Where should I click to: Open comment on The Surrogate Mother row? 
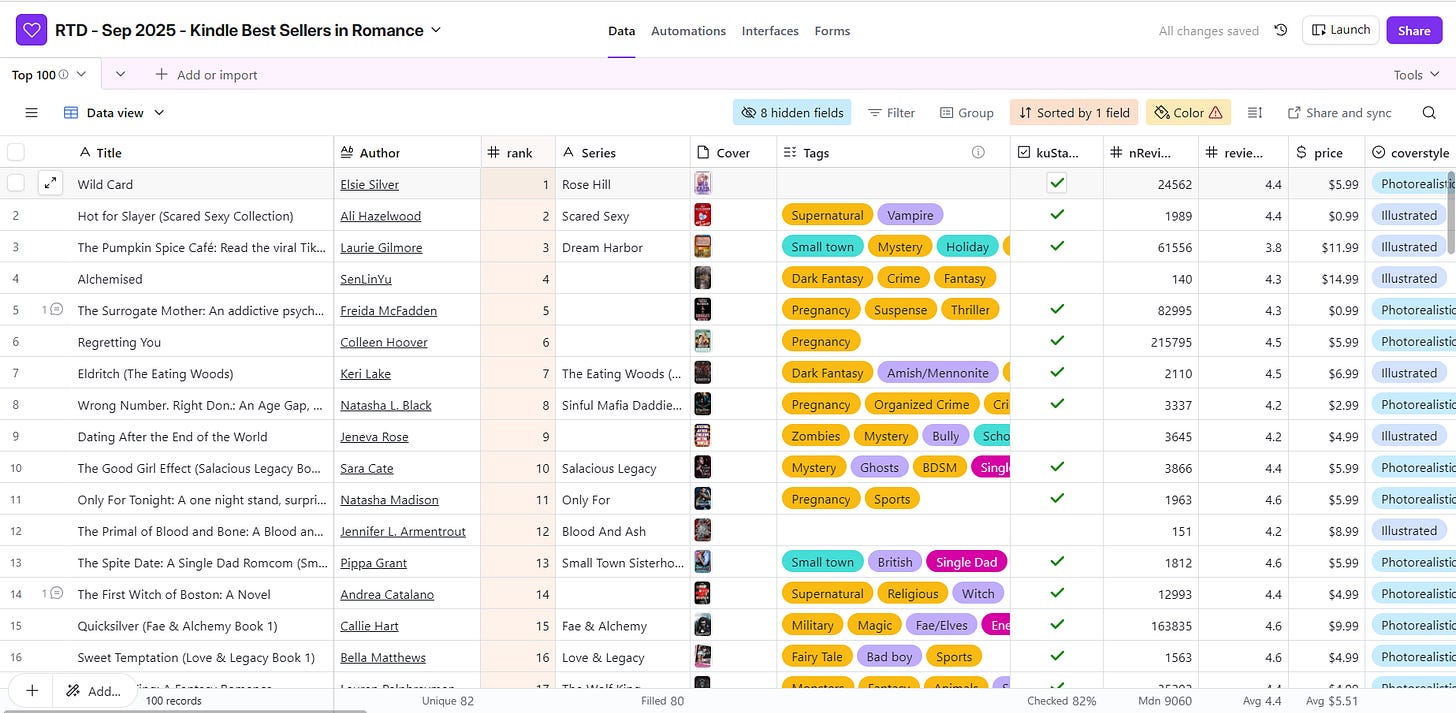52,310
